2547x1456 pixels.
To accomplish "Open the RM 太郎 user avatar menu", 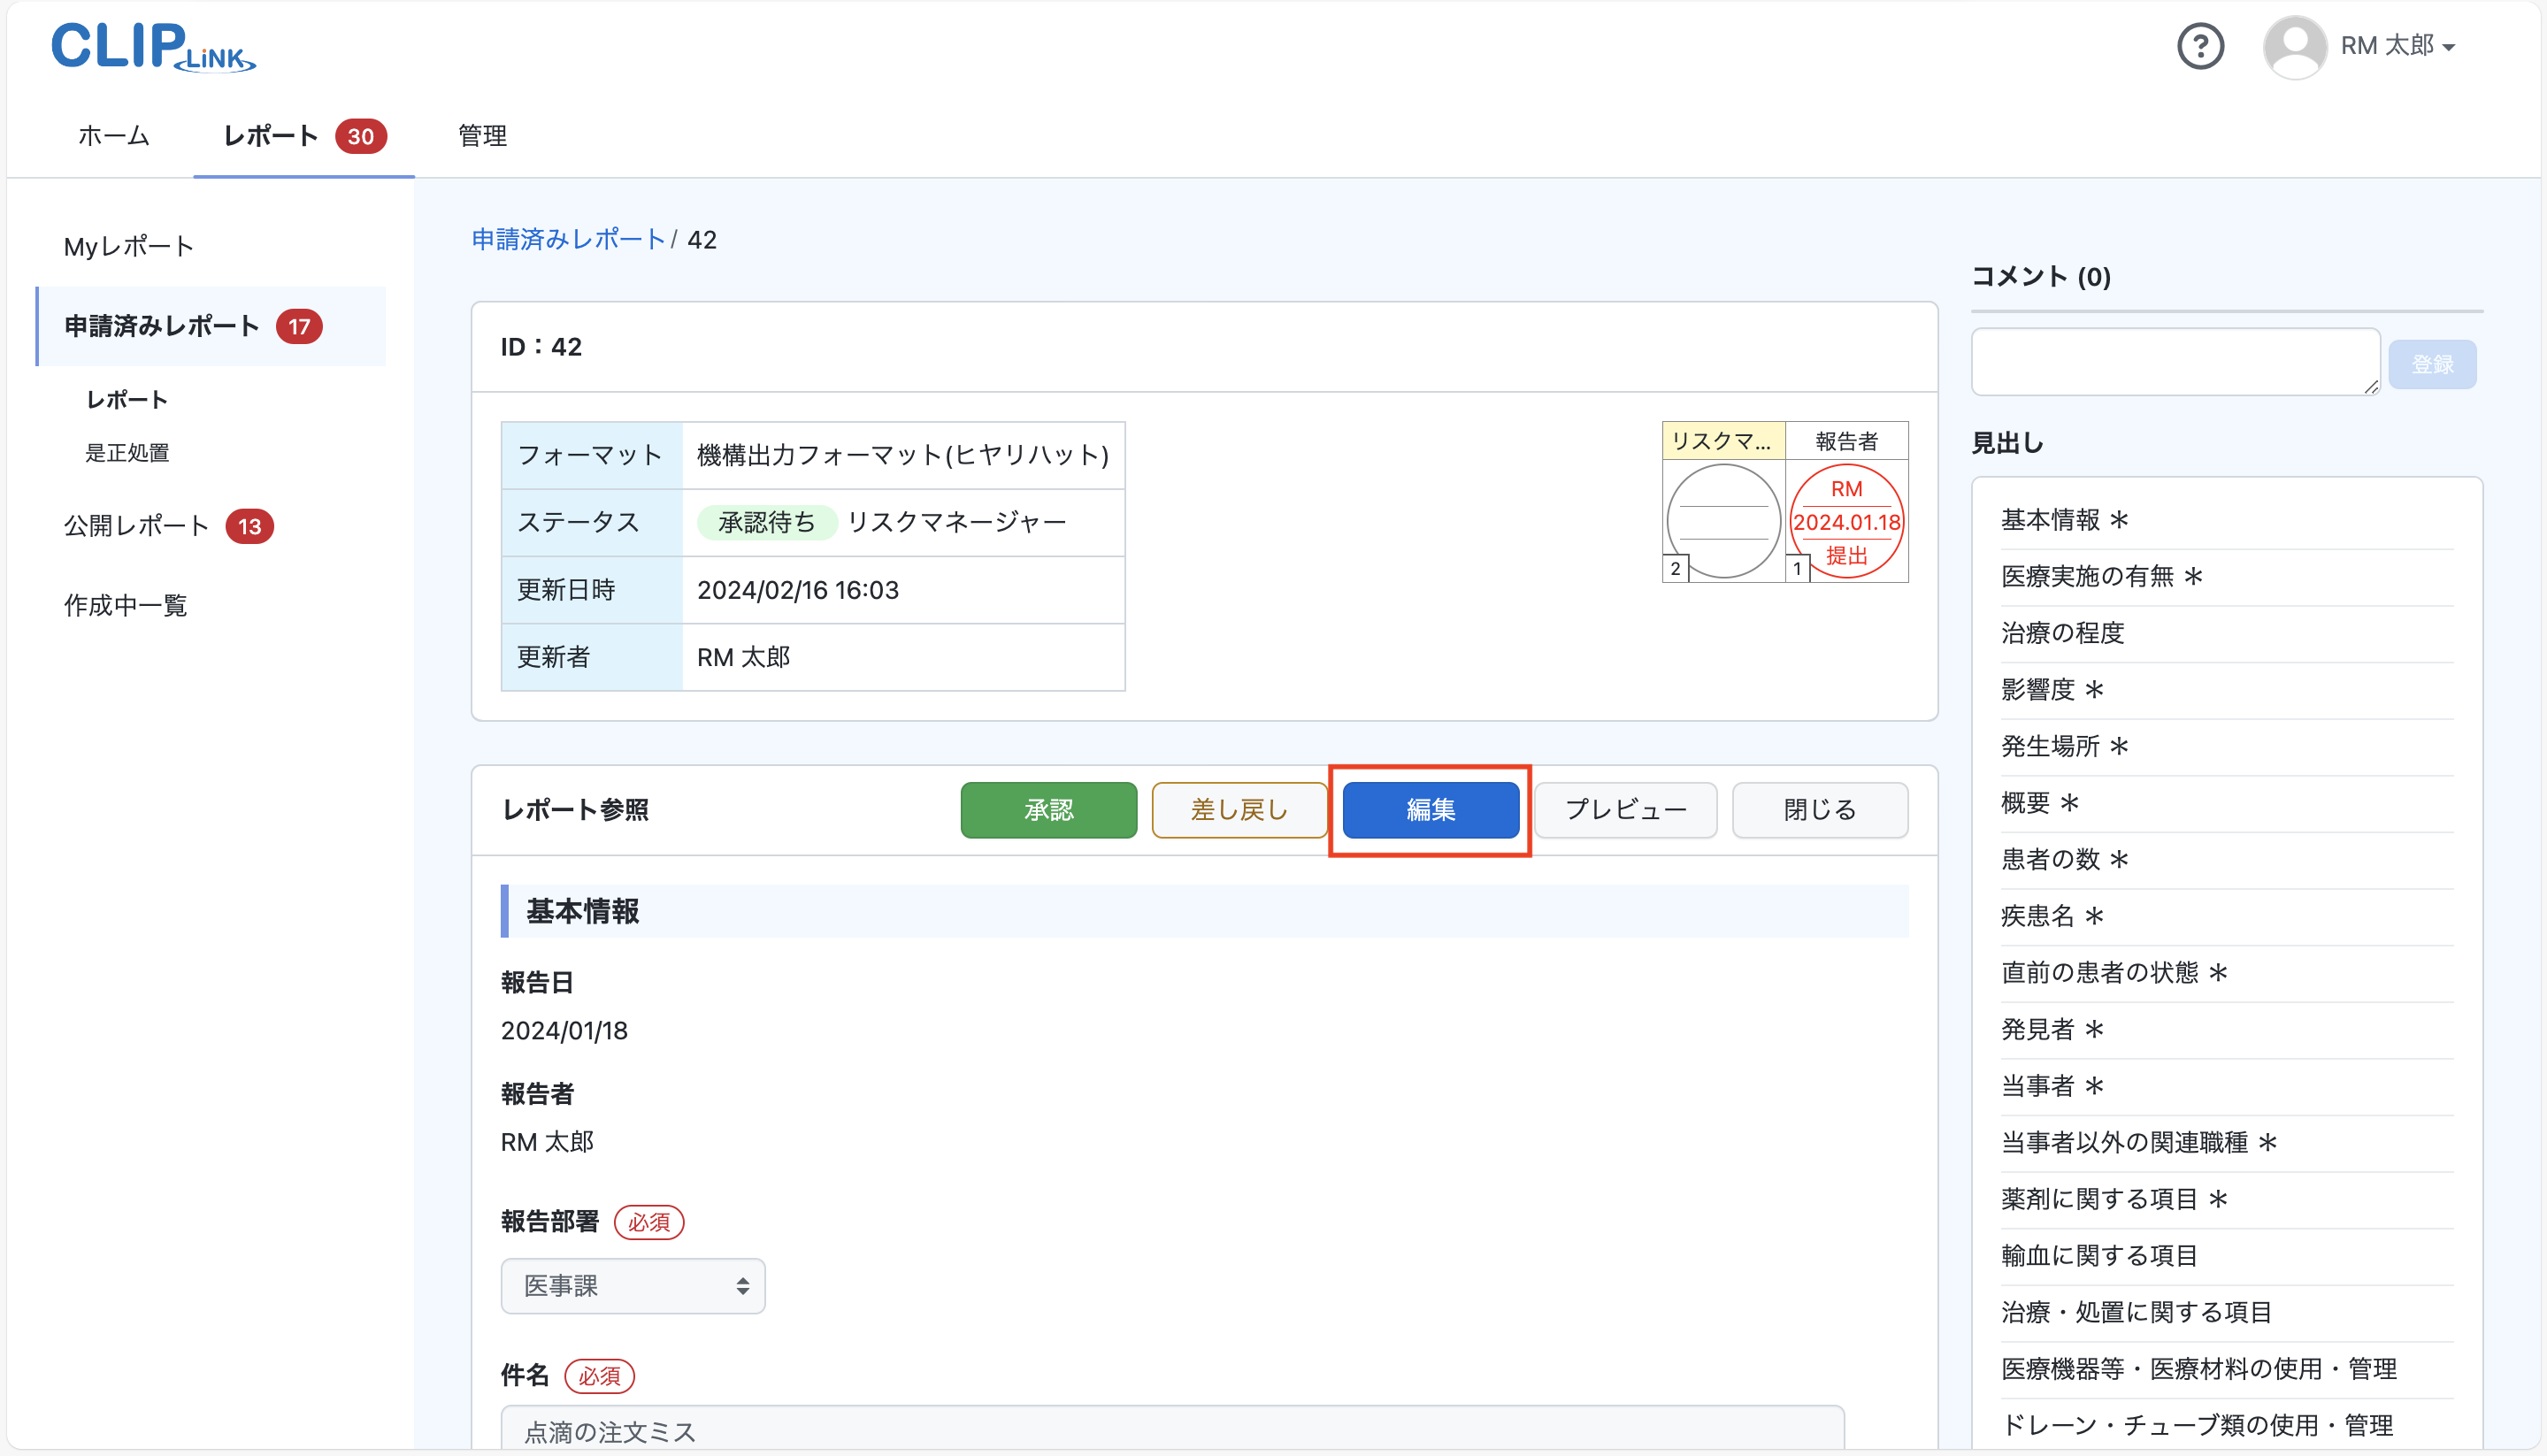I will pos(2295,46).
